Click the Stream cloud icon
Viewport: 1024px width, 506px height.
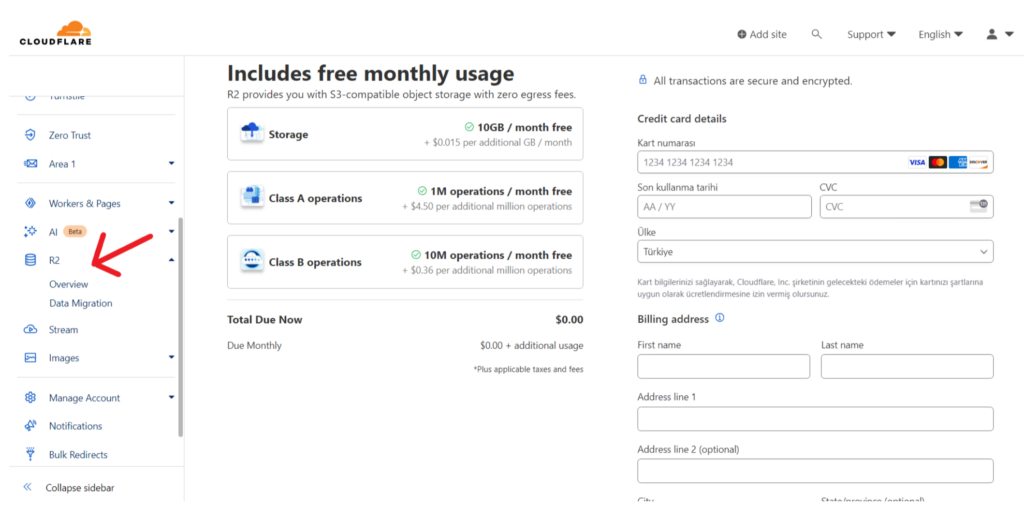click(30, 329)
